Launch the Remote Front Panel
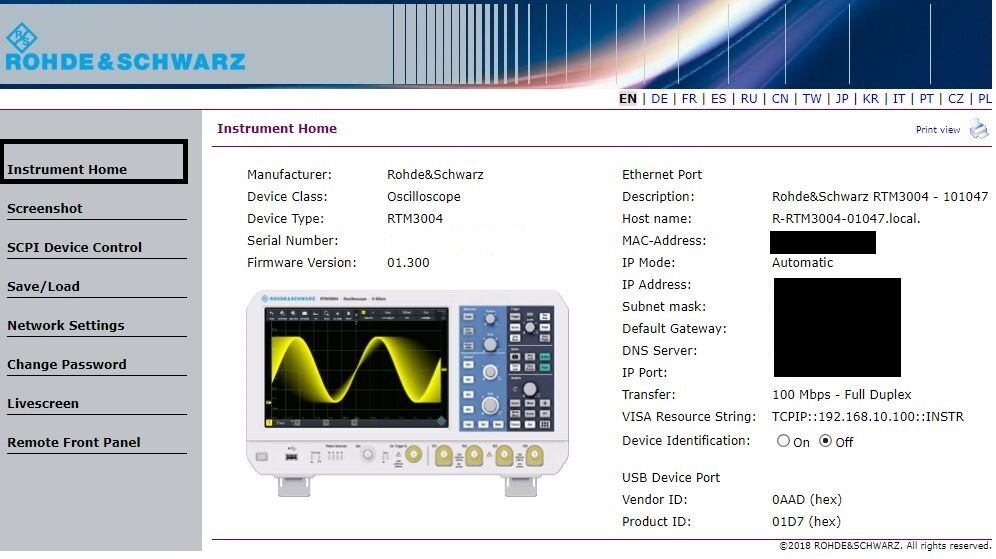 pos(74,442)
